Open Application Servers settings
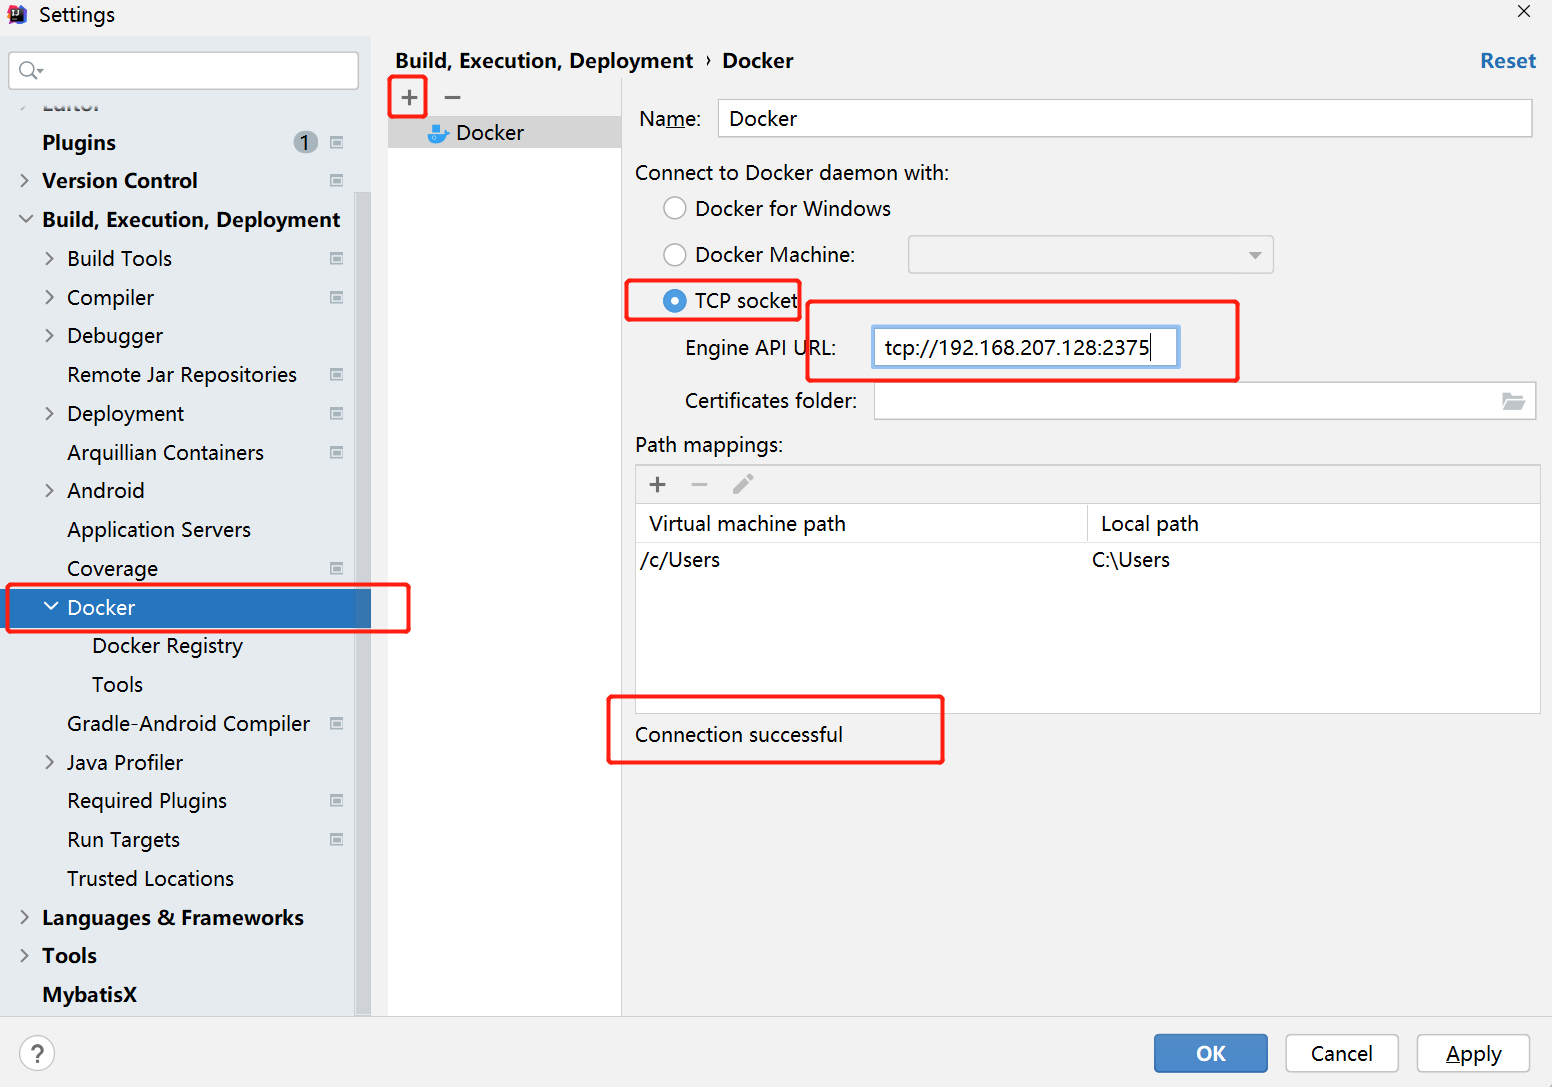1552x1087 pixels. pos(159,530)
